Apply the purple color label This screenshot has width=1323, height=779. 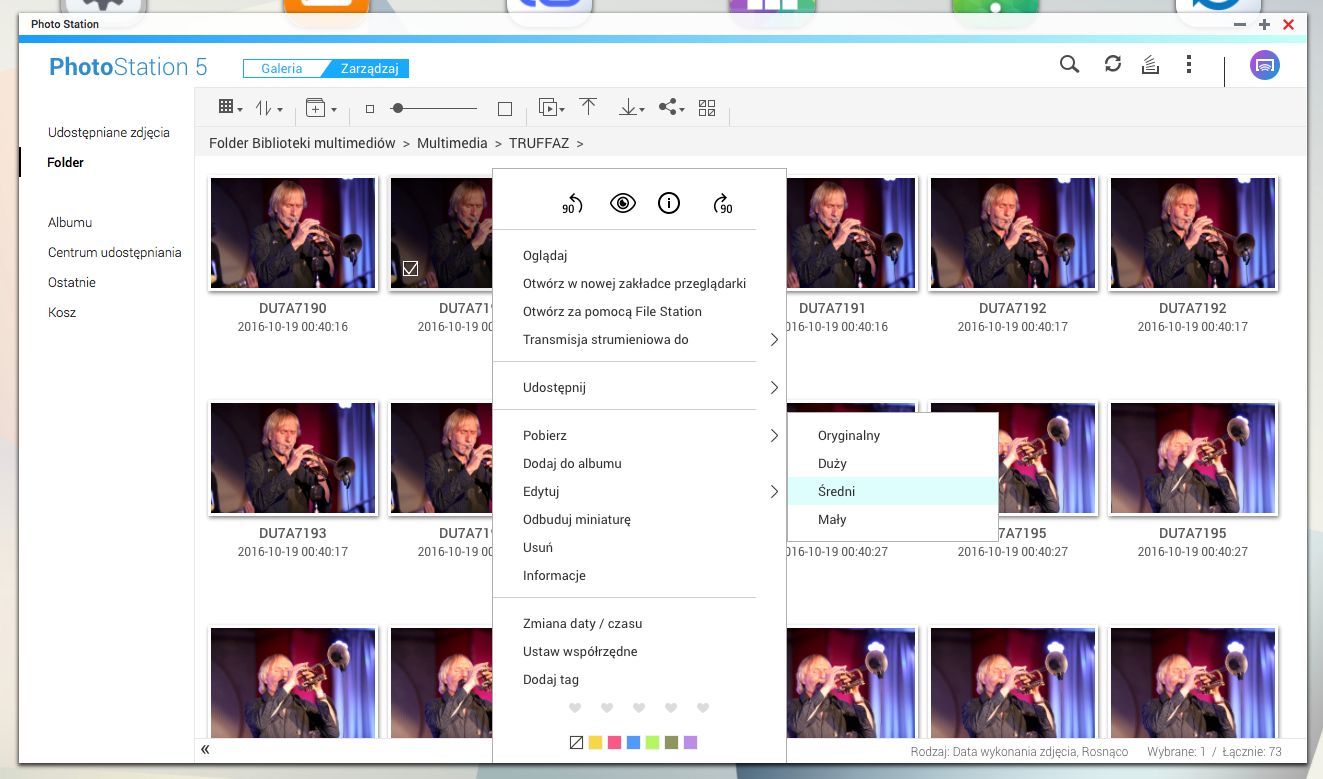(x=690, y=742)
